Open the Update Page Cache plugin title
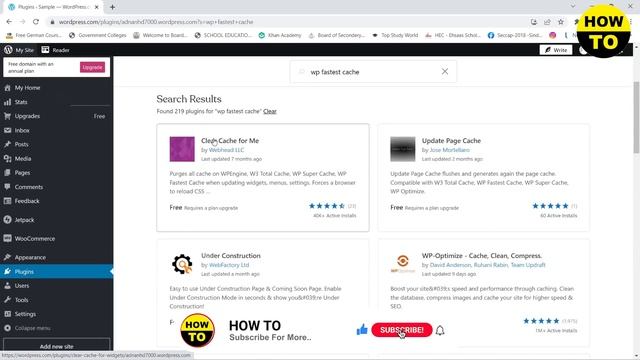Image resolution: width=640 pixels, height=360 pixels. (x=451, y=140)
